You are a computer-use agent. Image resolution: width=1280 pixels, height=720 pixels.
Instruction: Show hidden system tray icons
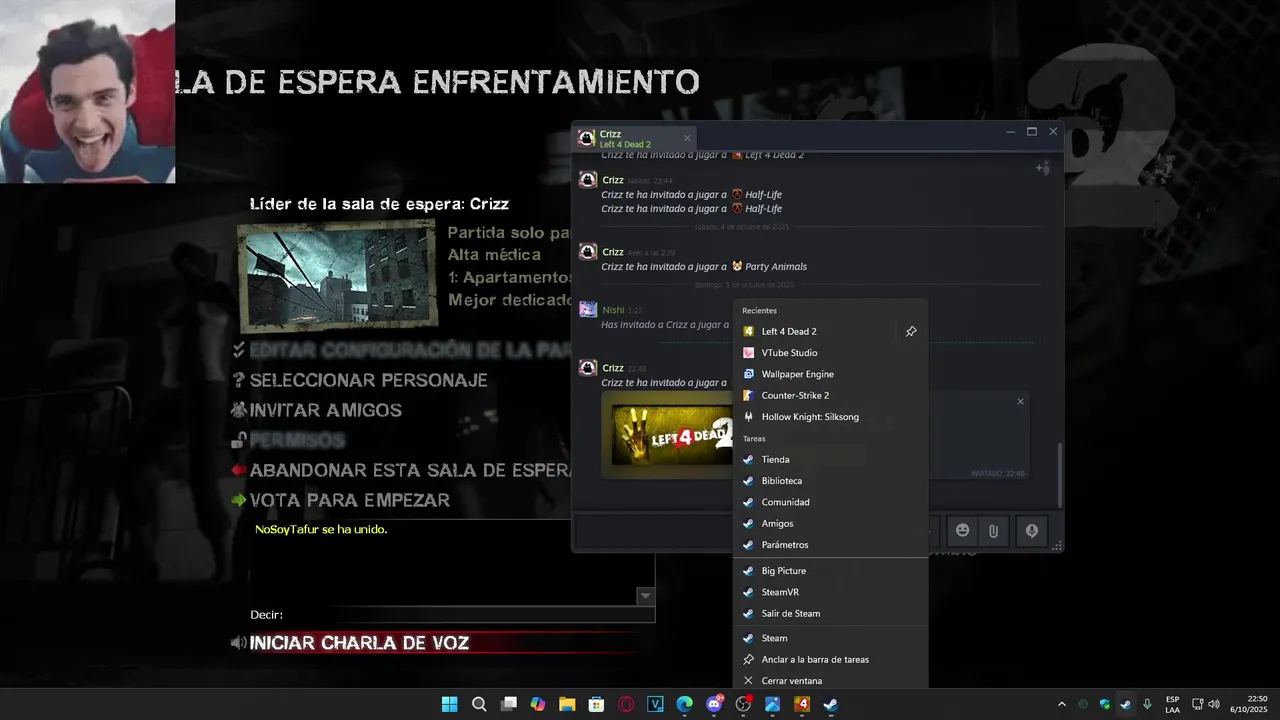click(x=1061, y=704)
